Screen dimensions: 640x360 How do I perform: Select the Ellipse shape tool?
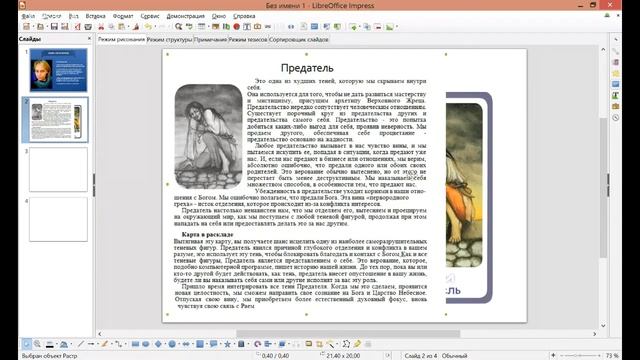(146, 344)
